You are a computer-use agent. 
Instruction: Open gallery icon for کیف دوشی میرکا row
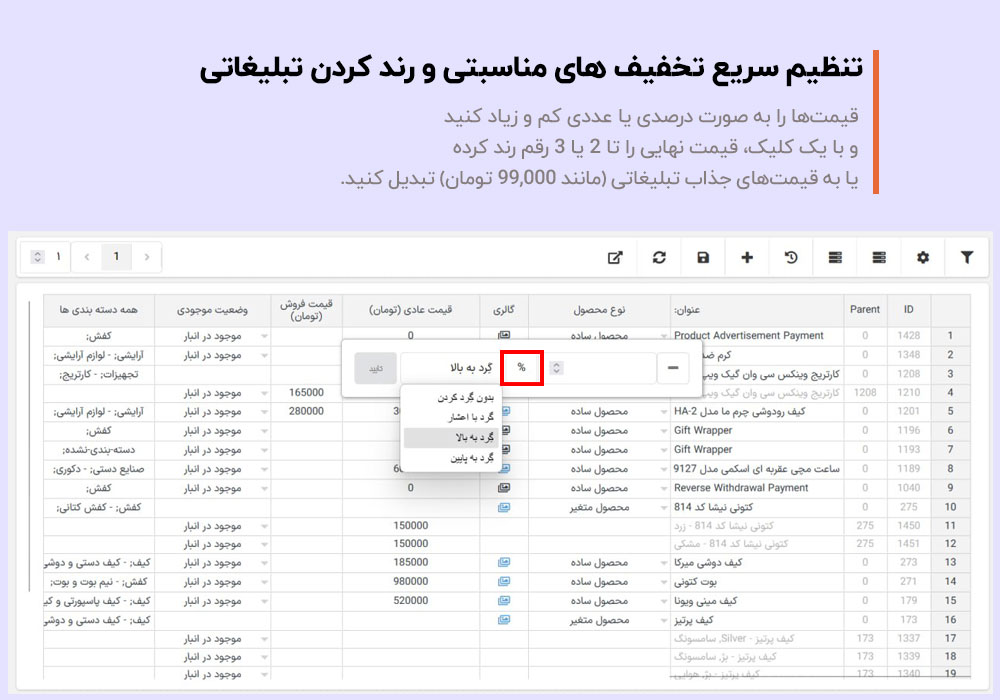pyautogui.click(x=504, y=562)
